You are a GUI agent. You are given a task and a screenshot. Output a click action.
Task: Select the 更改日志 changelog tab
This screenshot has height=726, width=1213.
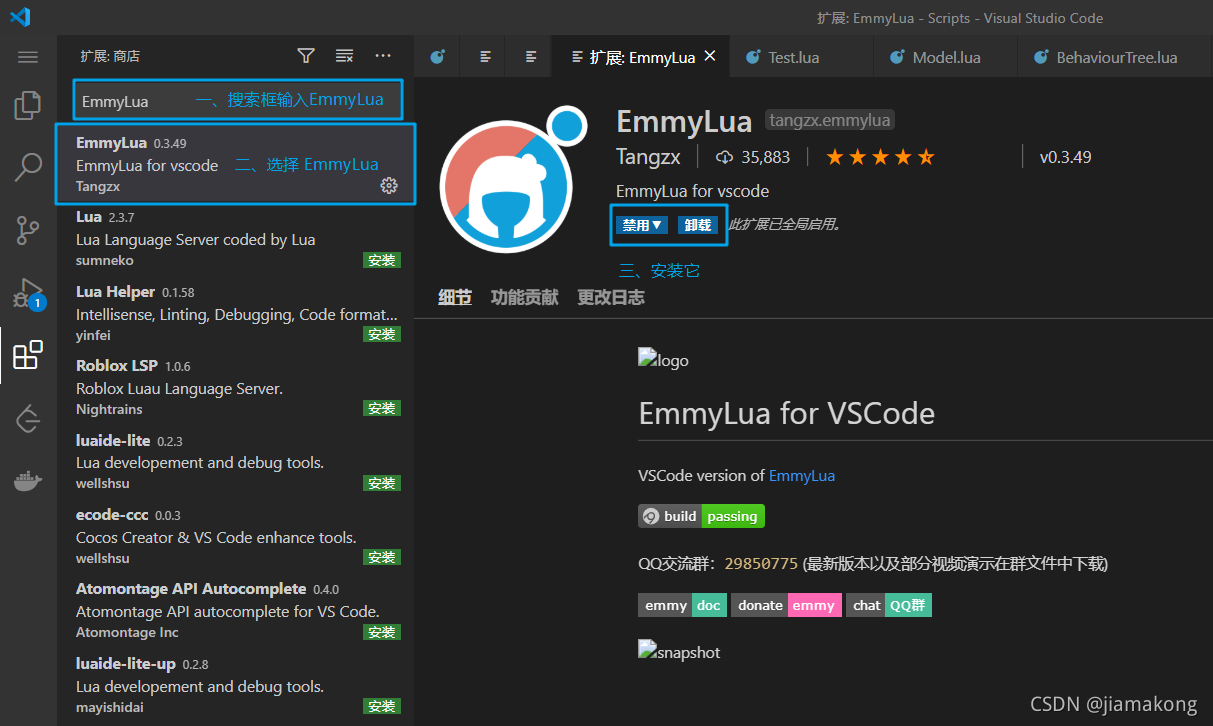pos(611,297)
